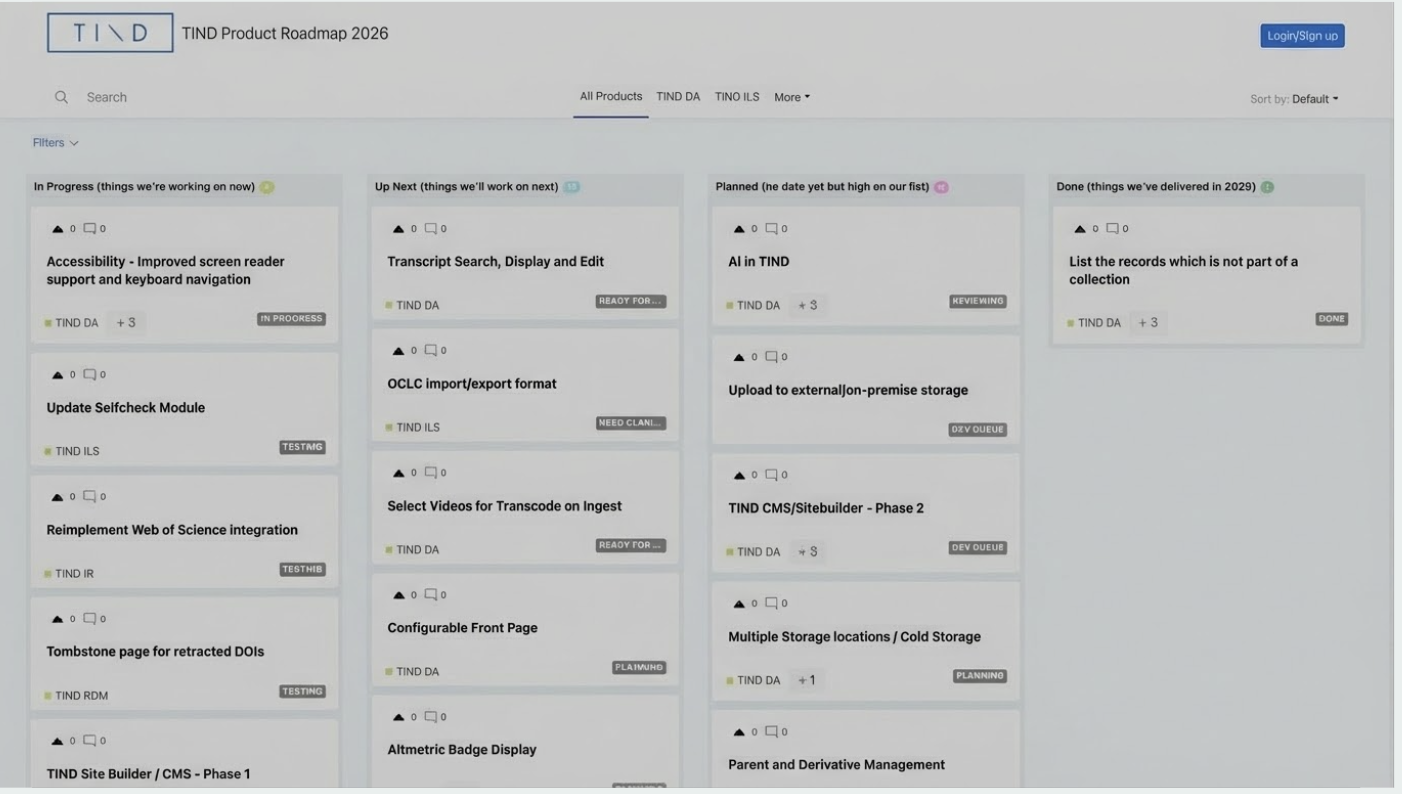Upvote "Transcript Search, Display and Edit"
Viewport: 1402px width, 794px height.
tap(397, 227)
